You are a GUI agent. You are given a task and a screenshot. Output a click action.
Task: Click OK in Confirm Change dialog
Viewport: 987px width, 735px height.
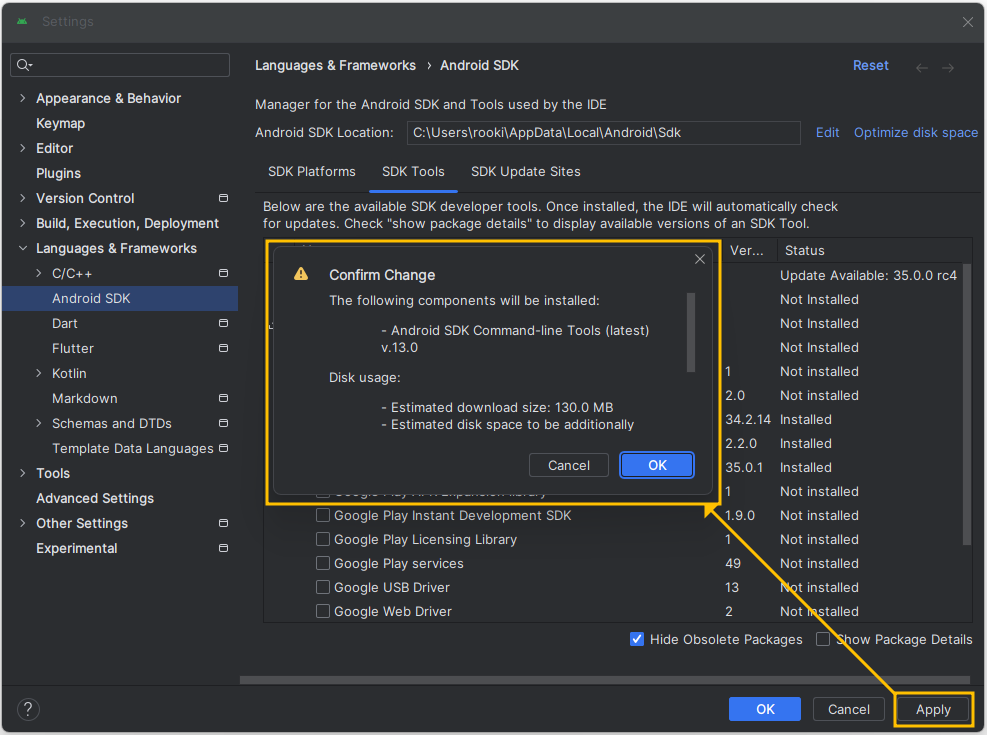657,465
